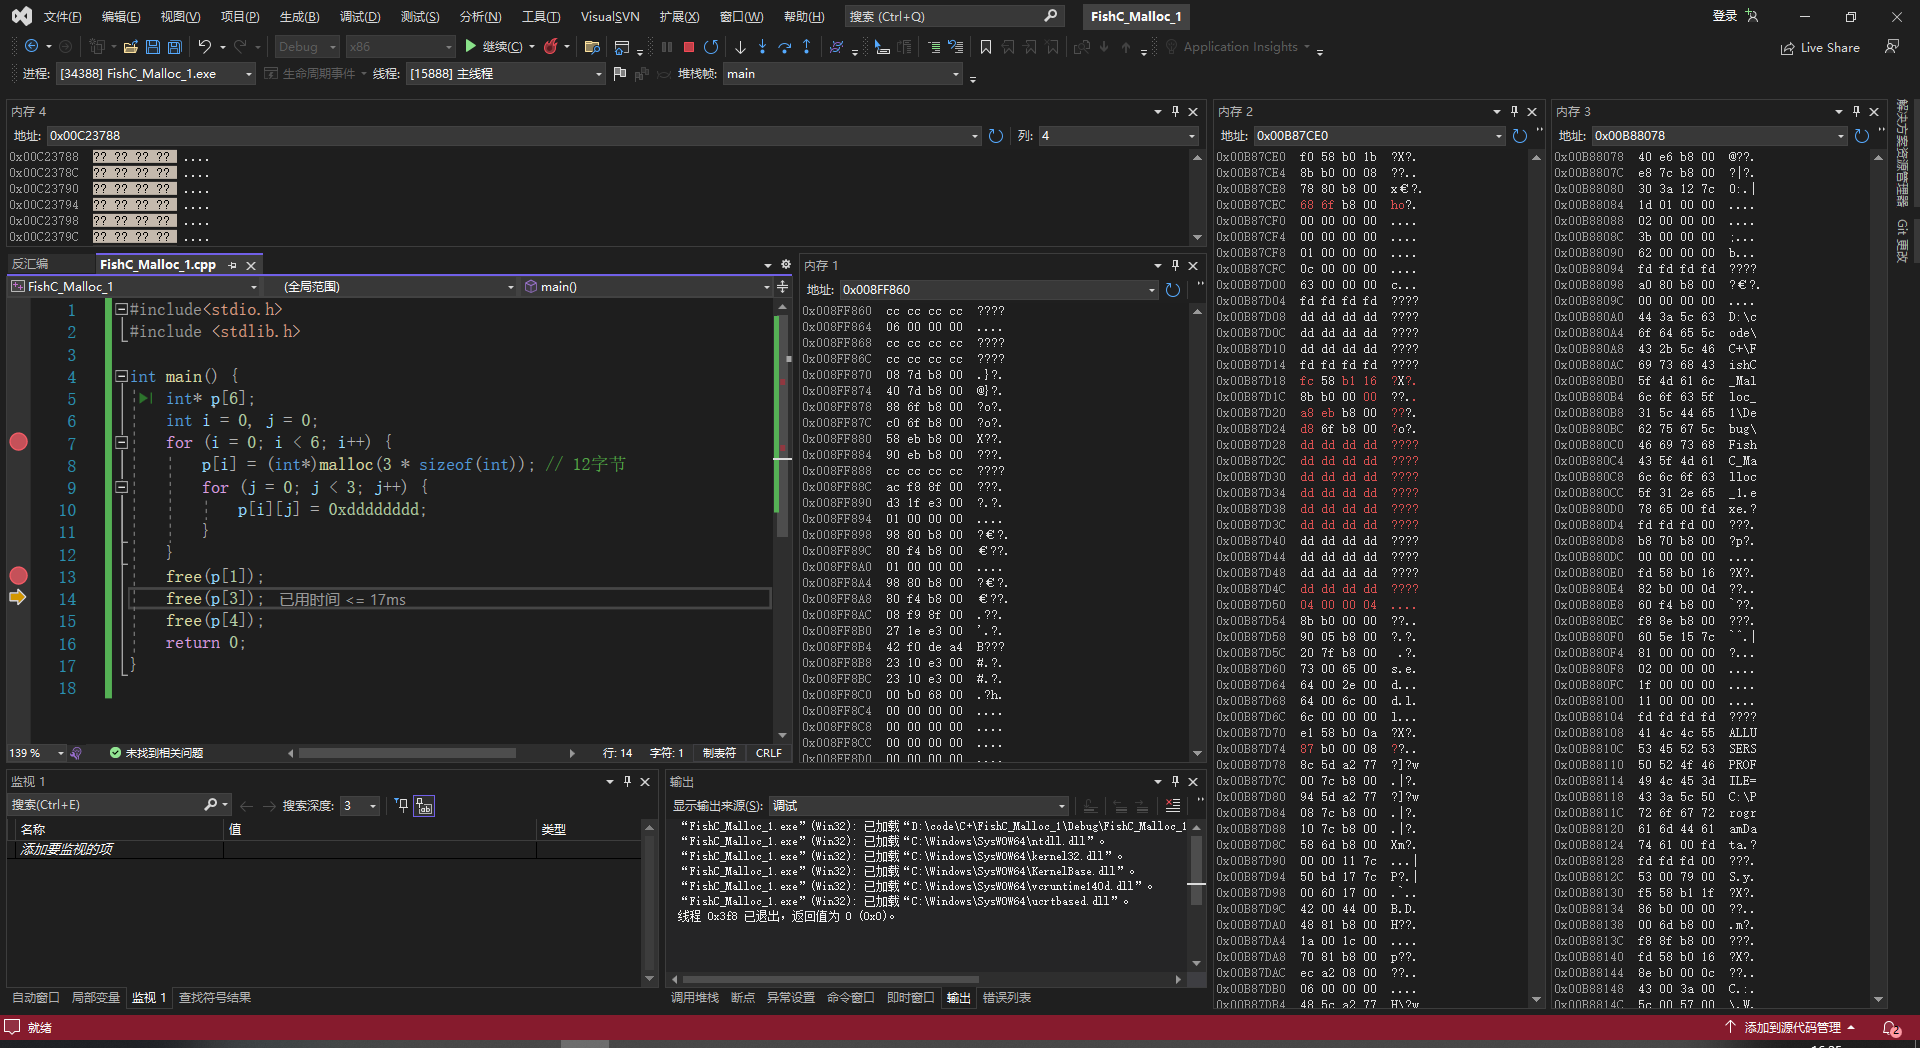Image resolution: width=1920 pixels, height=1048 pixels.
Task: Switch to the 局部变量 tab
Action: 95,998
